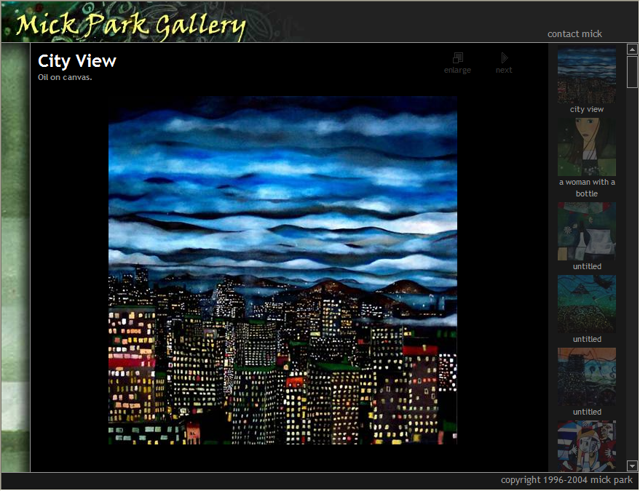
Task: Click the Mick Park Gallery logo
Action: 131,25
